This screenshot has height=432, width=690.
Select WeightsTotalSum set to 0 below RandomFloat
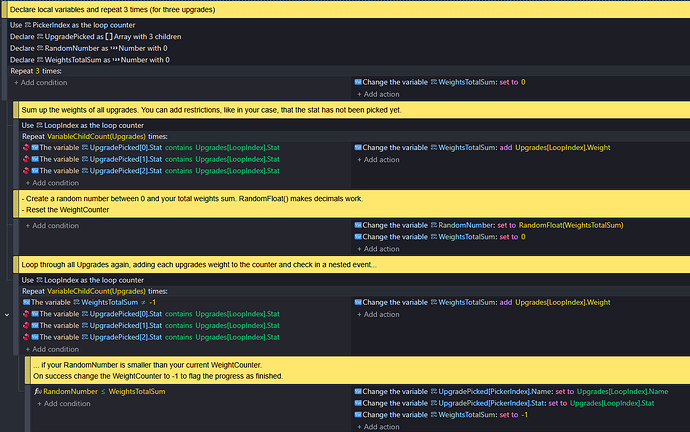tap(440, 237)
